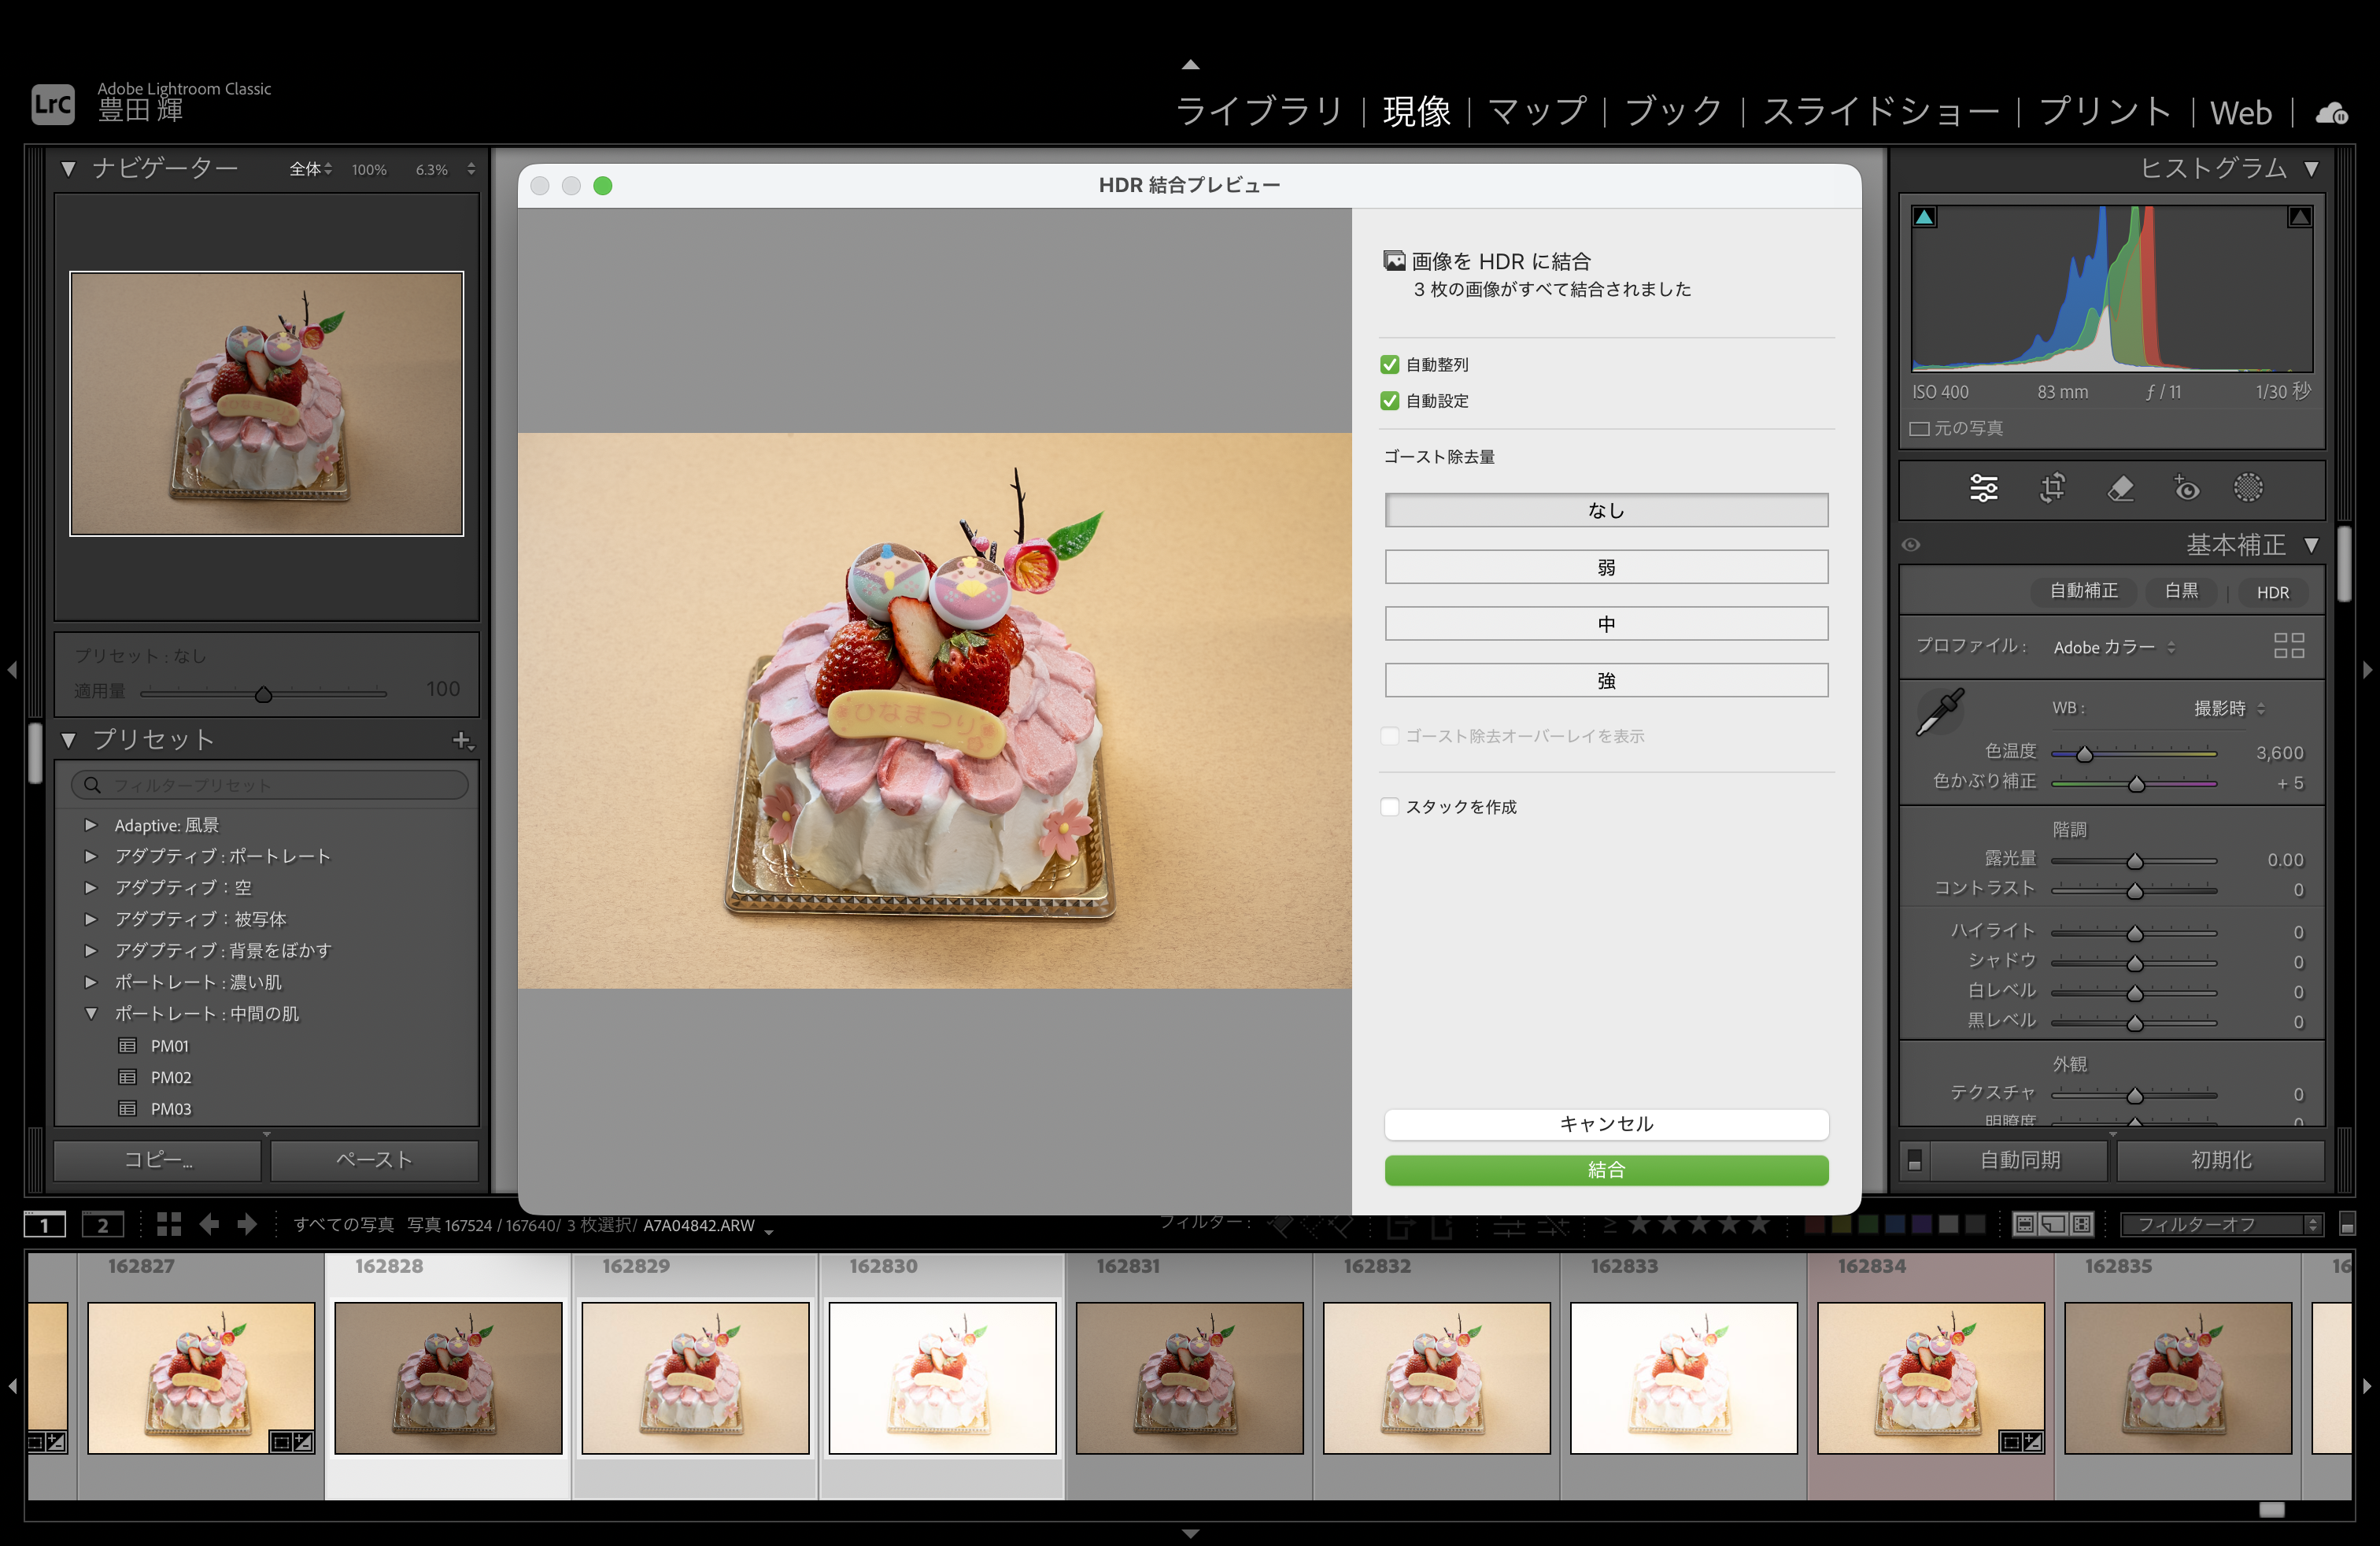Viewport: 2380px width, 1546px height.
Task: Select the Crop tool in the develop toolstrip
Action: tap(2052, 489)
